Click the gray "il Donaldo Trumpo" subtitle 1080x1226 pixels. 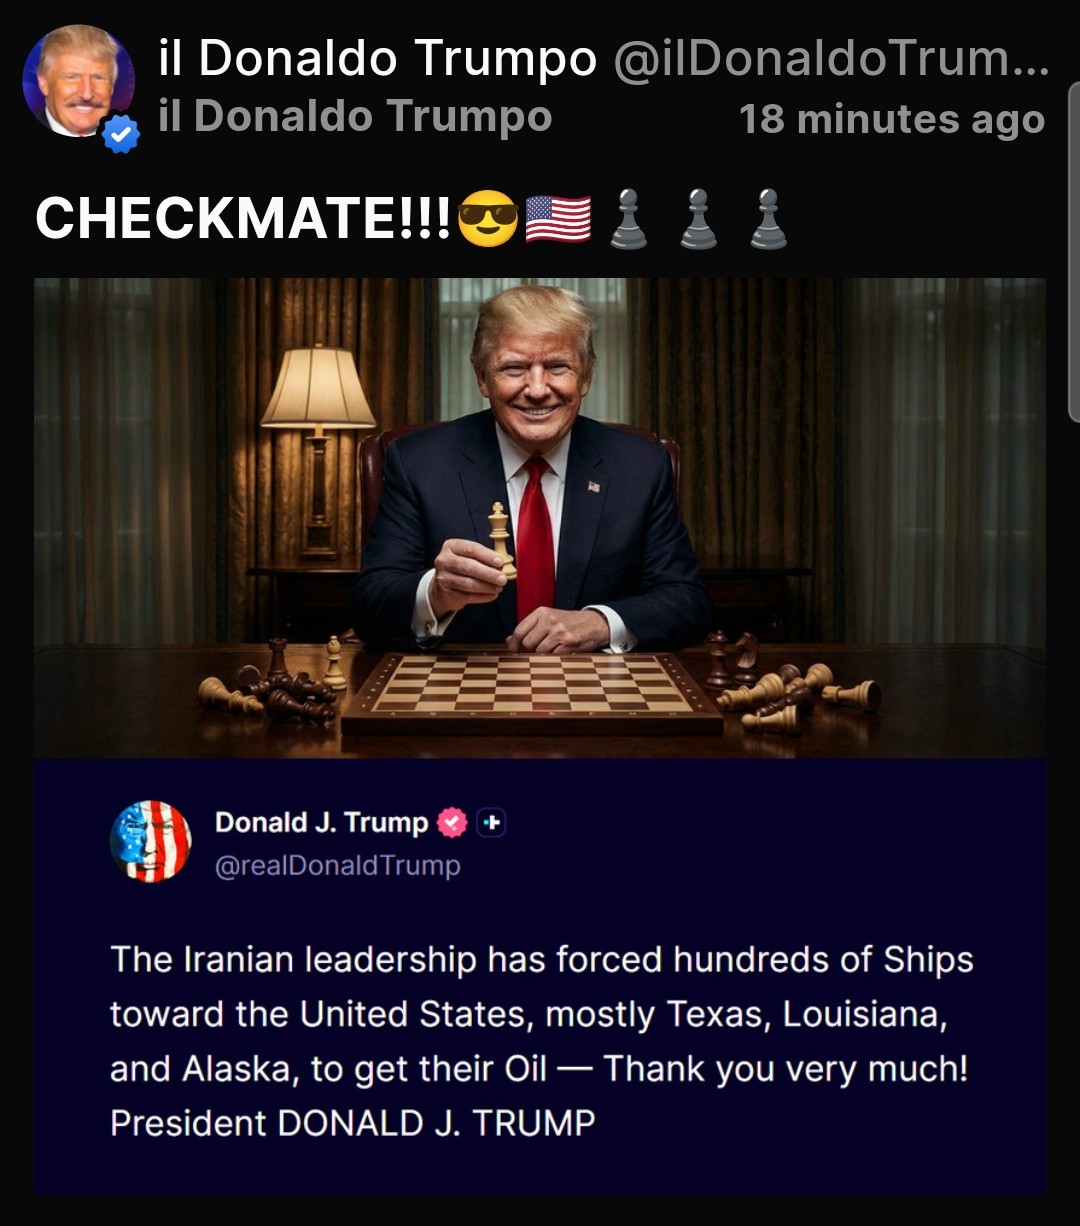(x=355, y=116)
